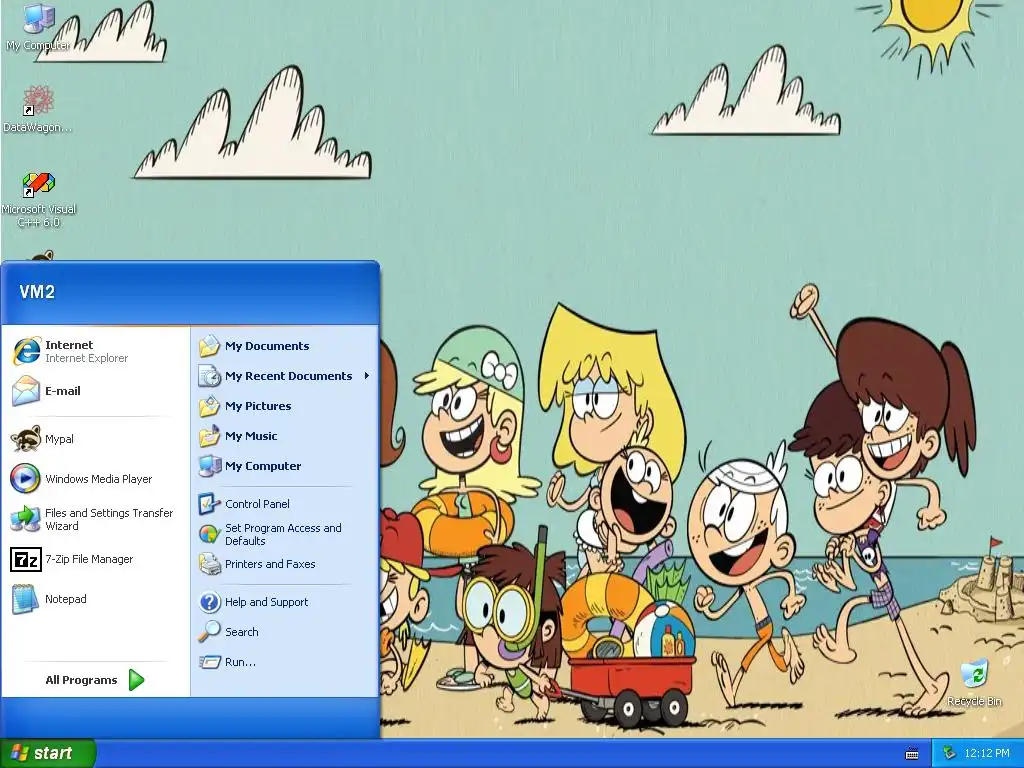This screenshot has width=1024, height=768.
Task: Open the Printers and Faxes entry
Action: point(270,564)
